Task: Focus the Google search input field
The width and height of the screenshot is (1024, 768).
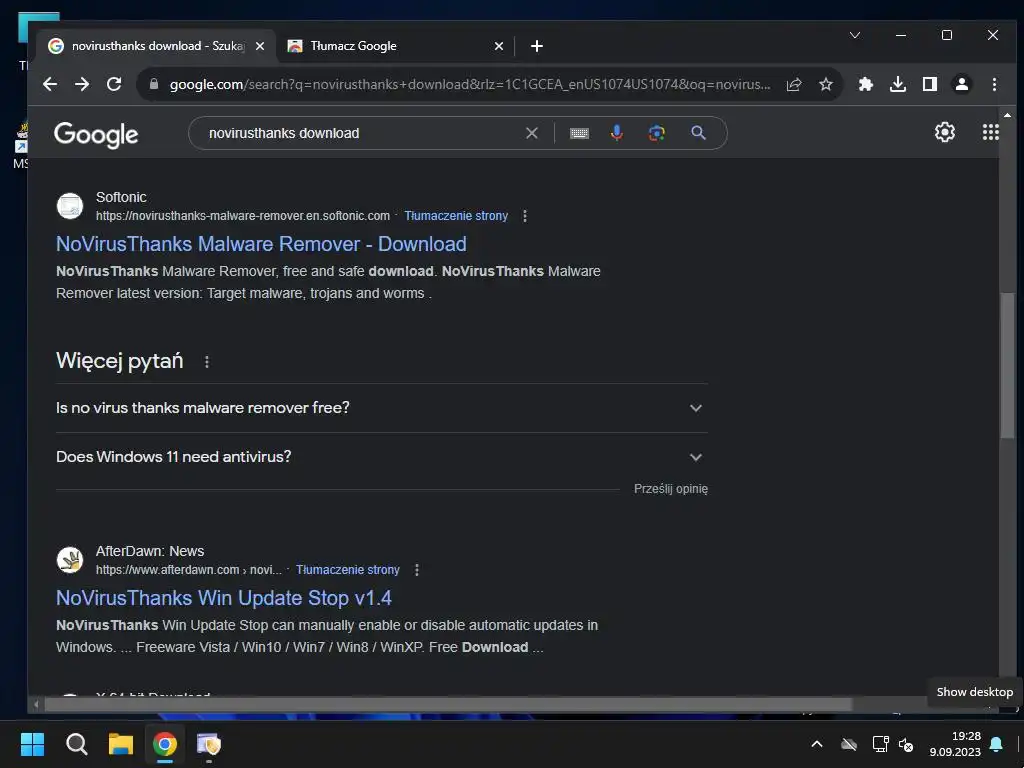Action: (x=362, y=133)
